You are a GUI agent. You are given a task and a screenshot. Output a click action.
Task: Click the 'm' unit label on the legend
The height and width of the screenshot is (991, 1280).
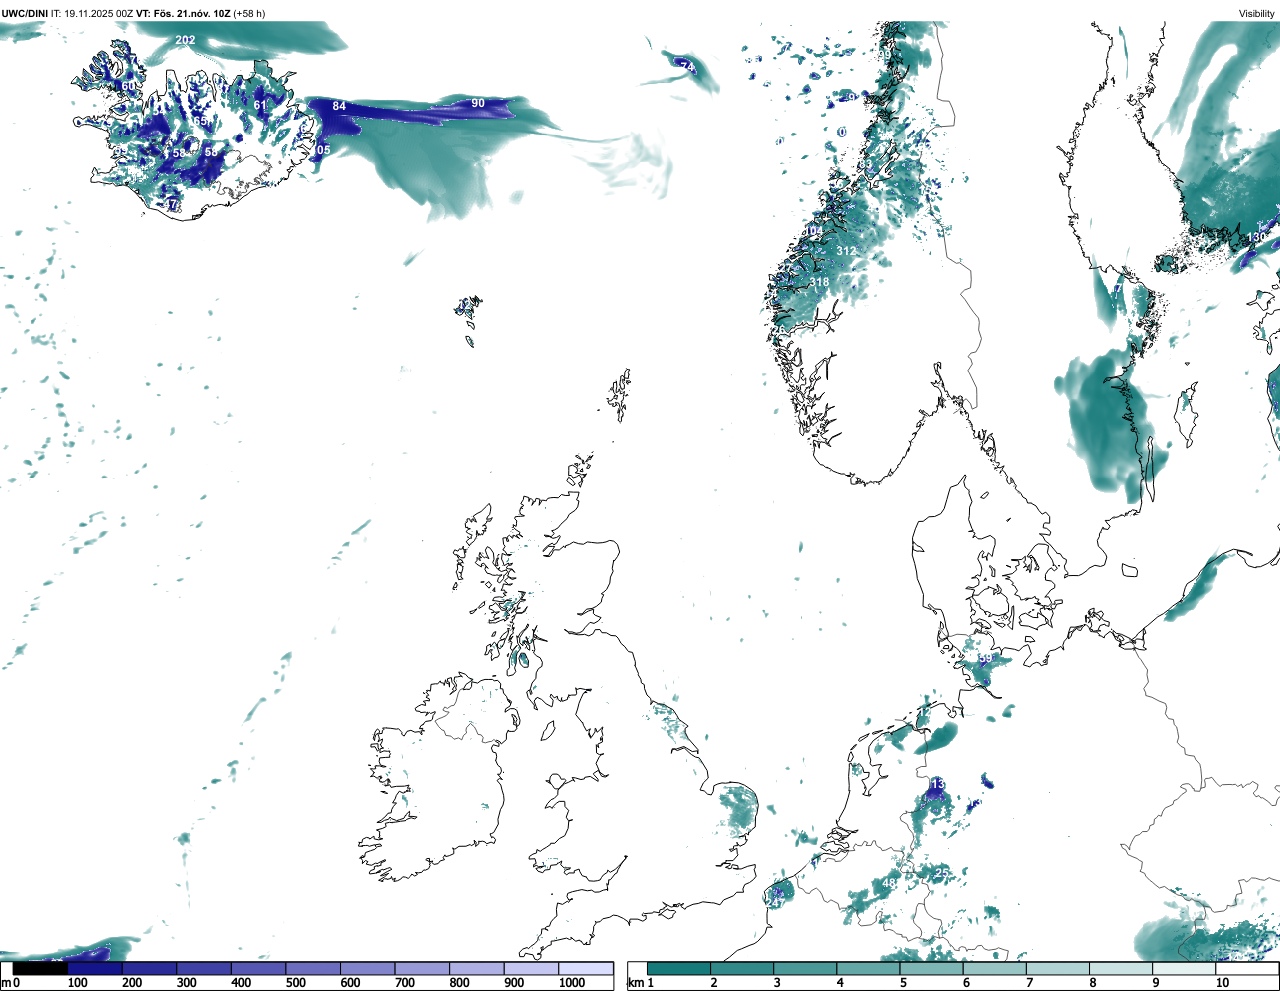[x=6, y=983]
